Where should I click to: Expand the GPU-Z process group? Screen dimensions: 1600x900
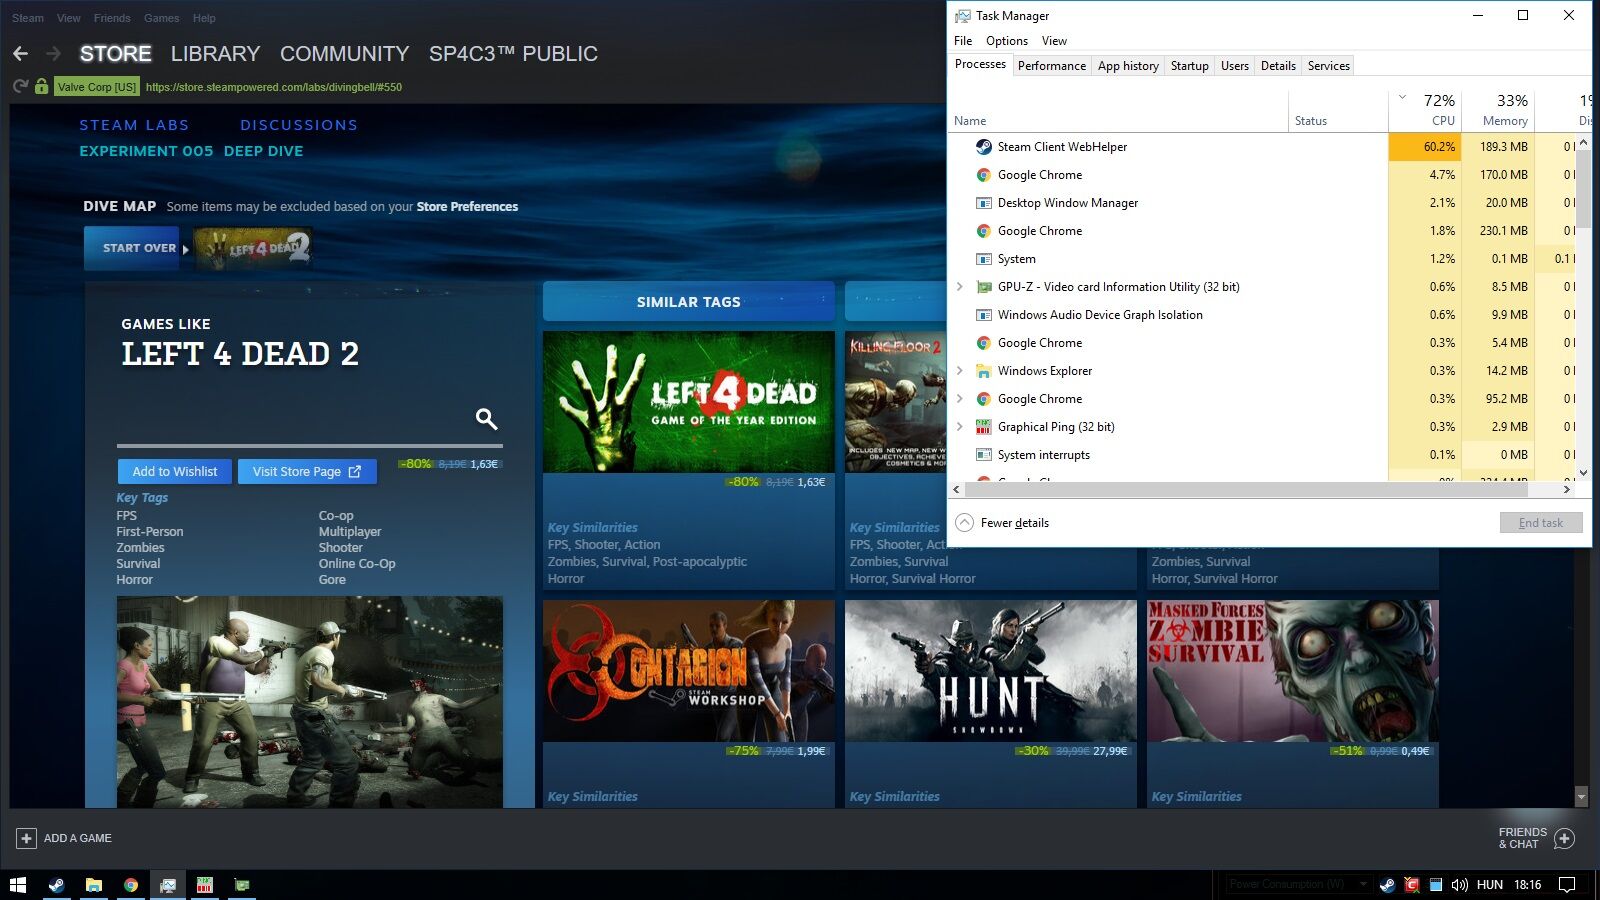(x=960, y=287)
